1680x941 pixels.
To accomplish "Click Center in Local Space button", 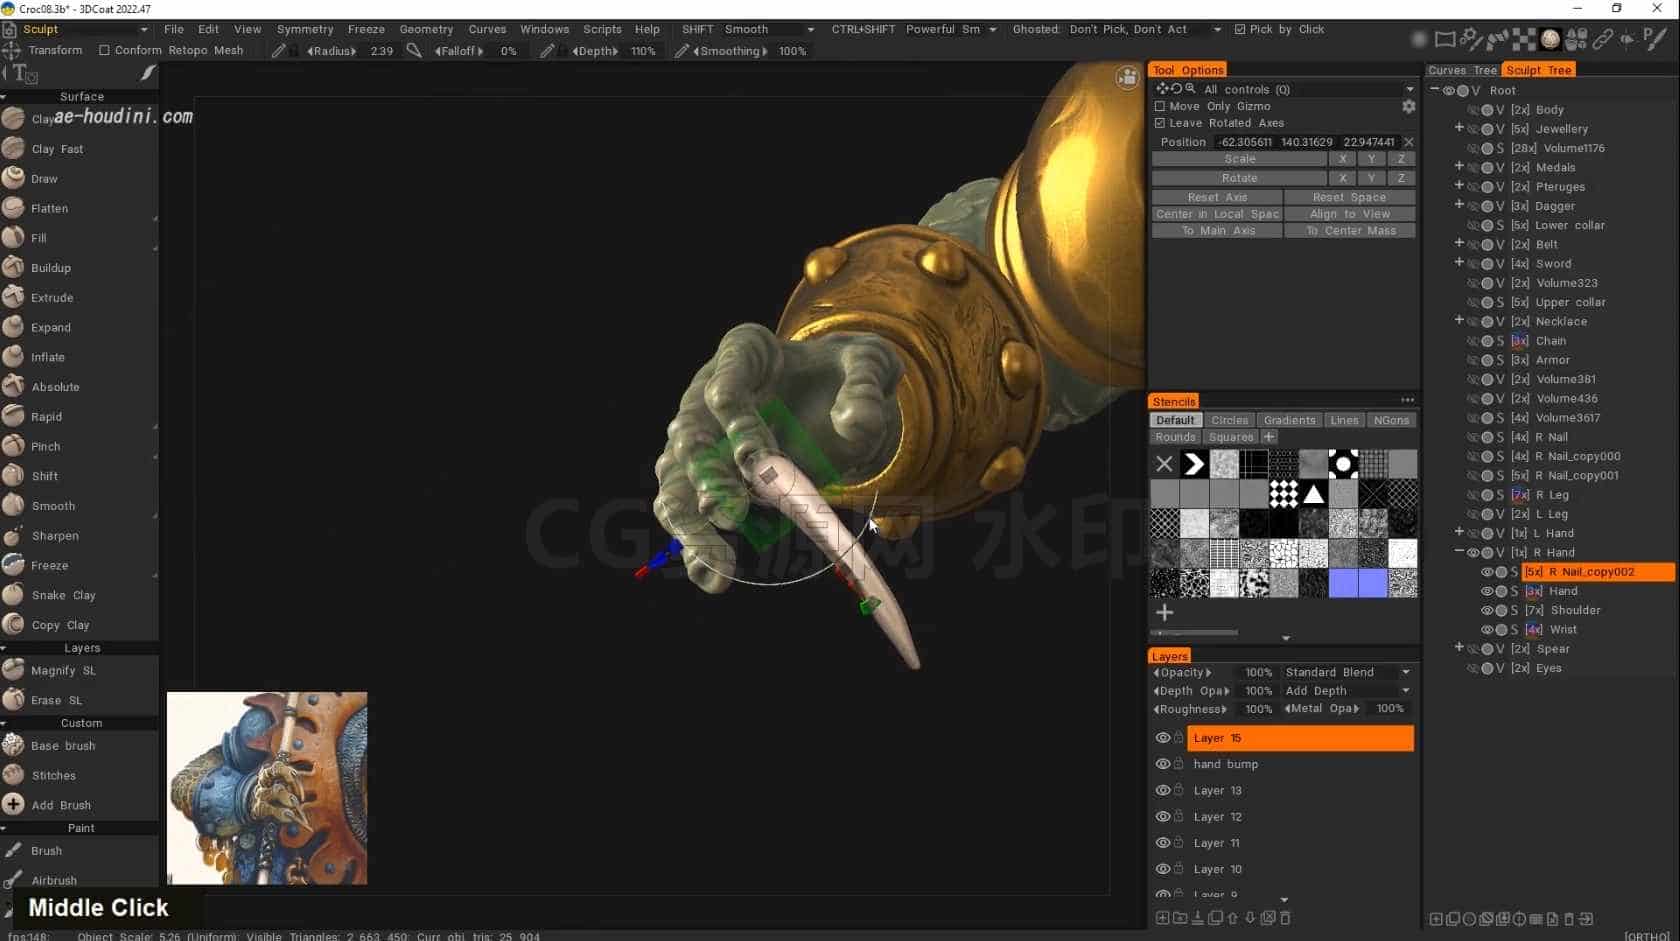I will (x=1217, y=214).
